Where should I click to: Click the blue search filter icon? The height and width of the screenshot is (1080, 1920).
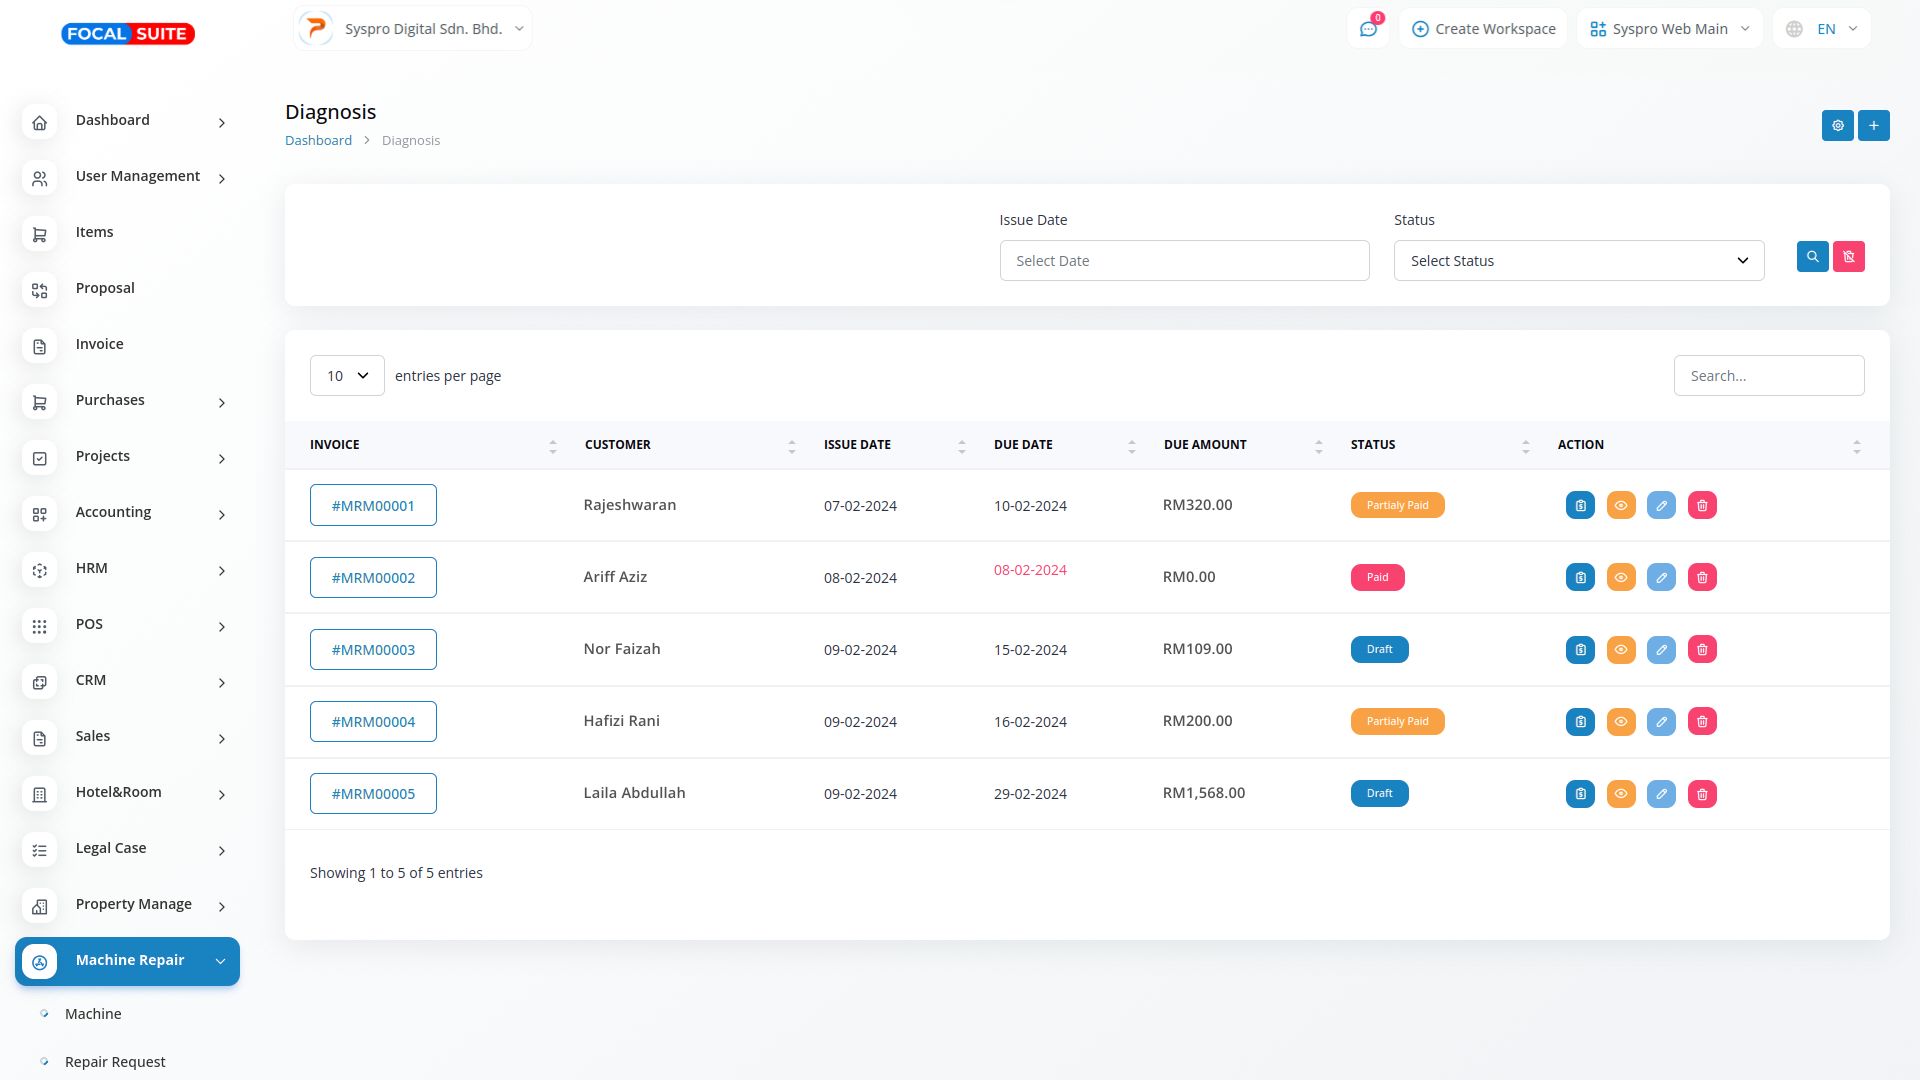1812,257
